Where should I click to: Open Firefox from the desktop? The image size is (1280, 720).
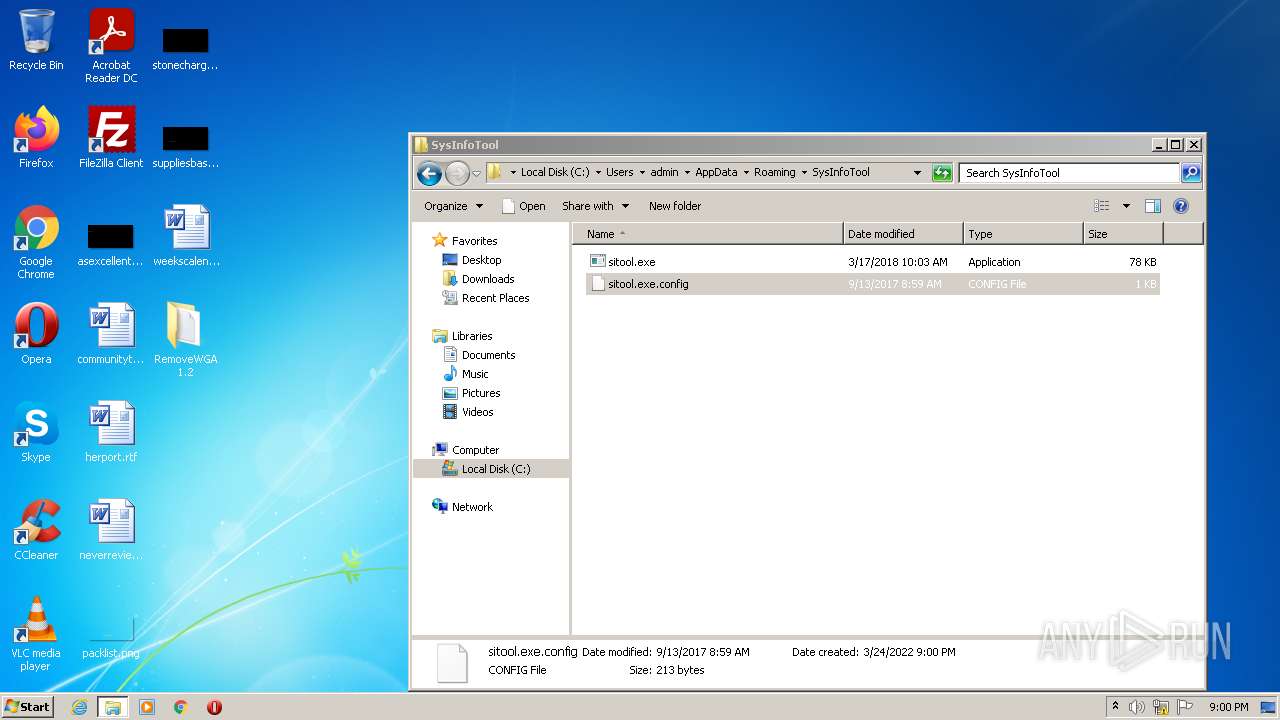36,138
